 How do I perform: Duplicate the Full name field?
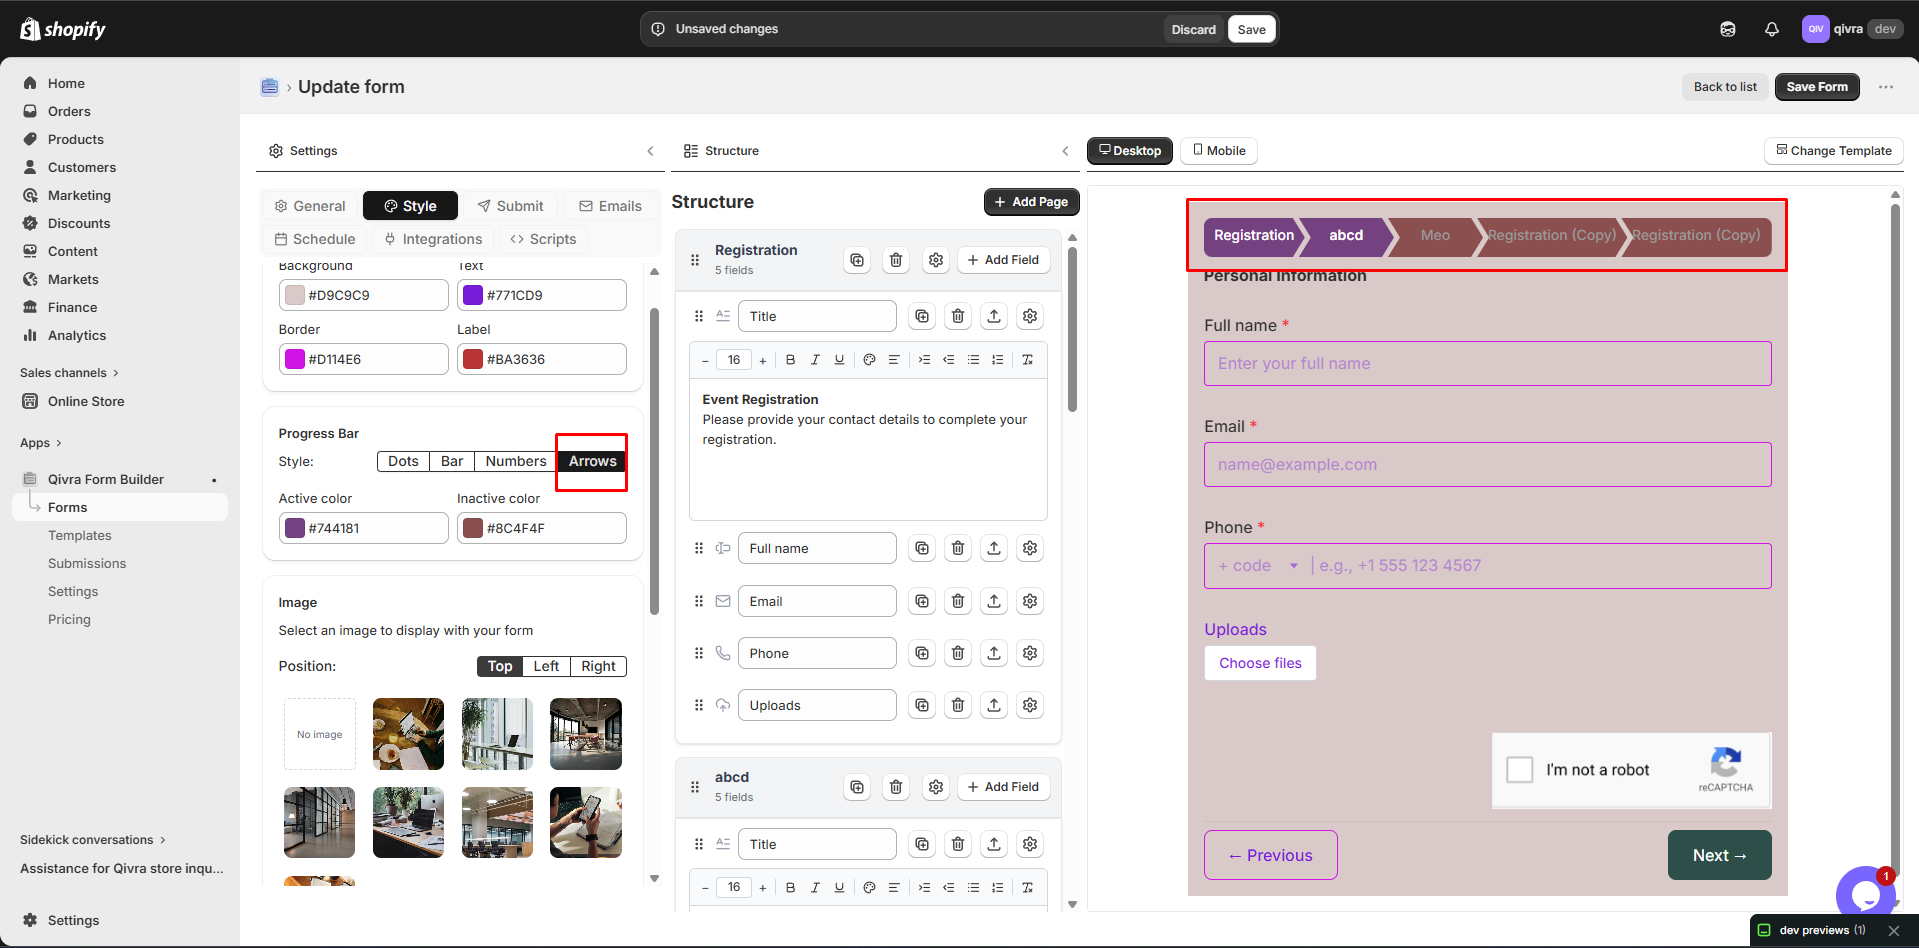tap(922, 548)
